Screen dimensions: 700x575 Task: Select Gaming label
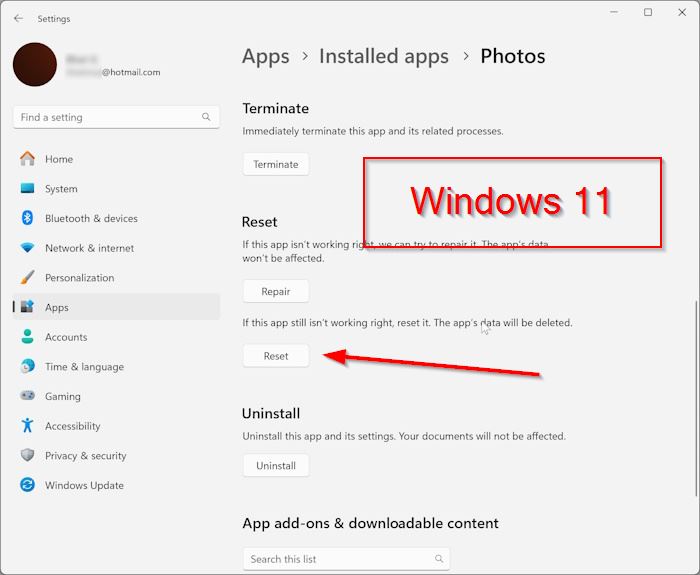coord(62,396)
